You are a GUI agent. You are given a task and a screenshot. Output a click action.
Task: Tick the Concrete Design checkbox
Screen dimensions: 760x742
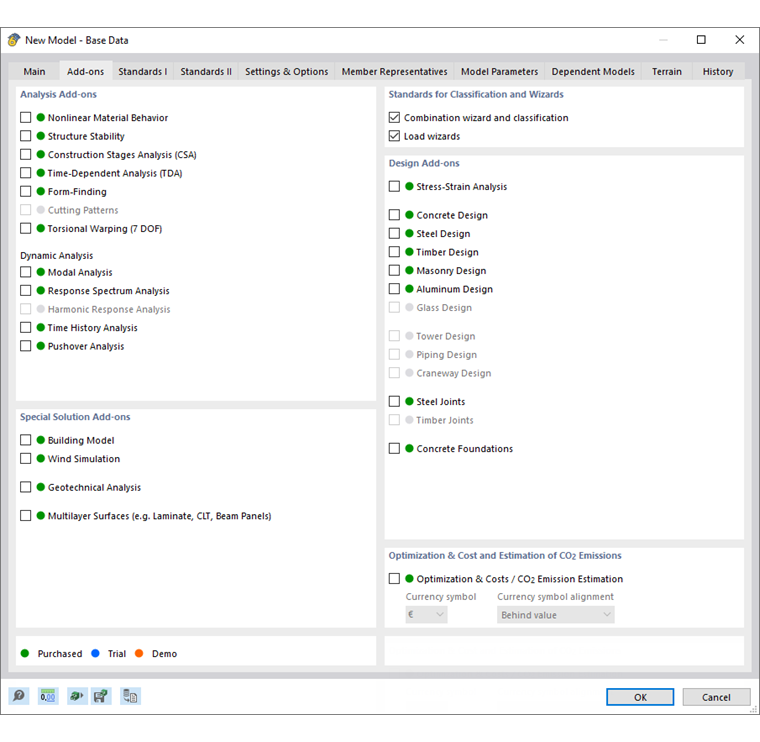tap(395, 215)
